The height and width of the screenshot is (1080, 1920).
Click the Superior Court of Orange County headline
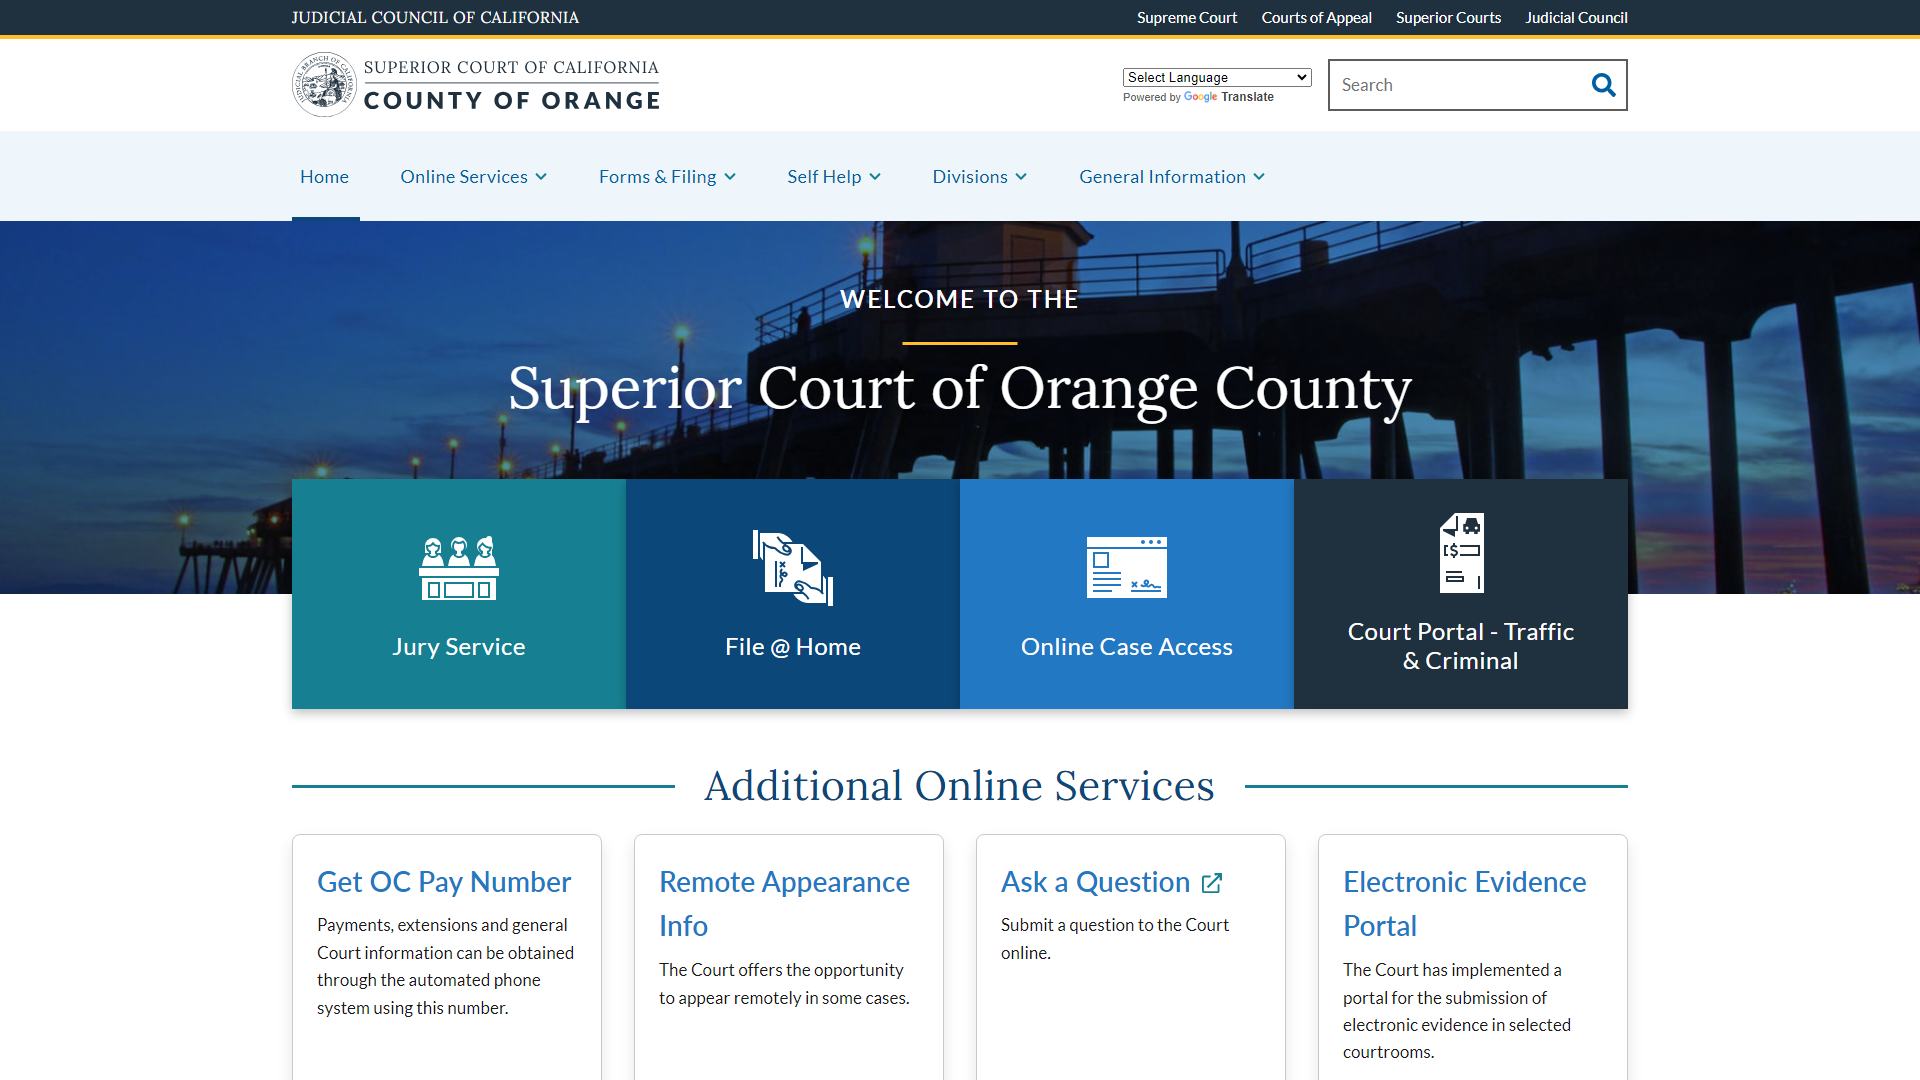pyautogui.click(x=960, y=388)
